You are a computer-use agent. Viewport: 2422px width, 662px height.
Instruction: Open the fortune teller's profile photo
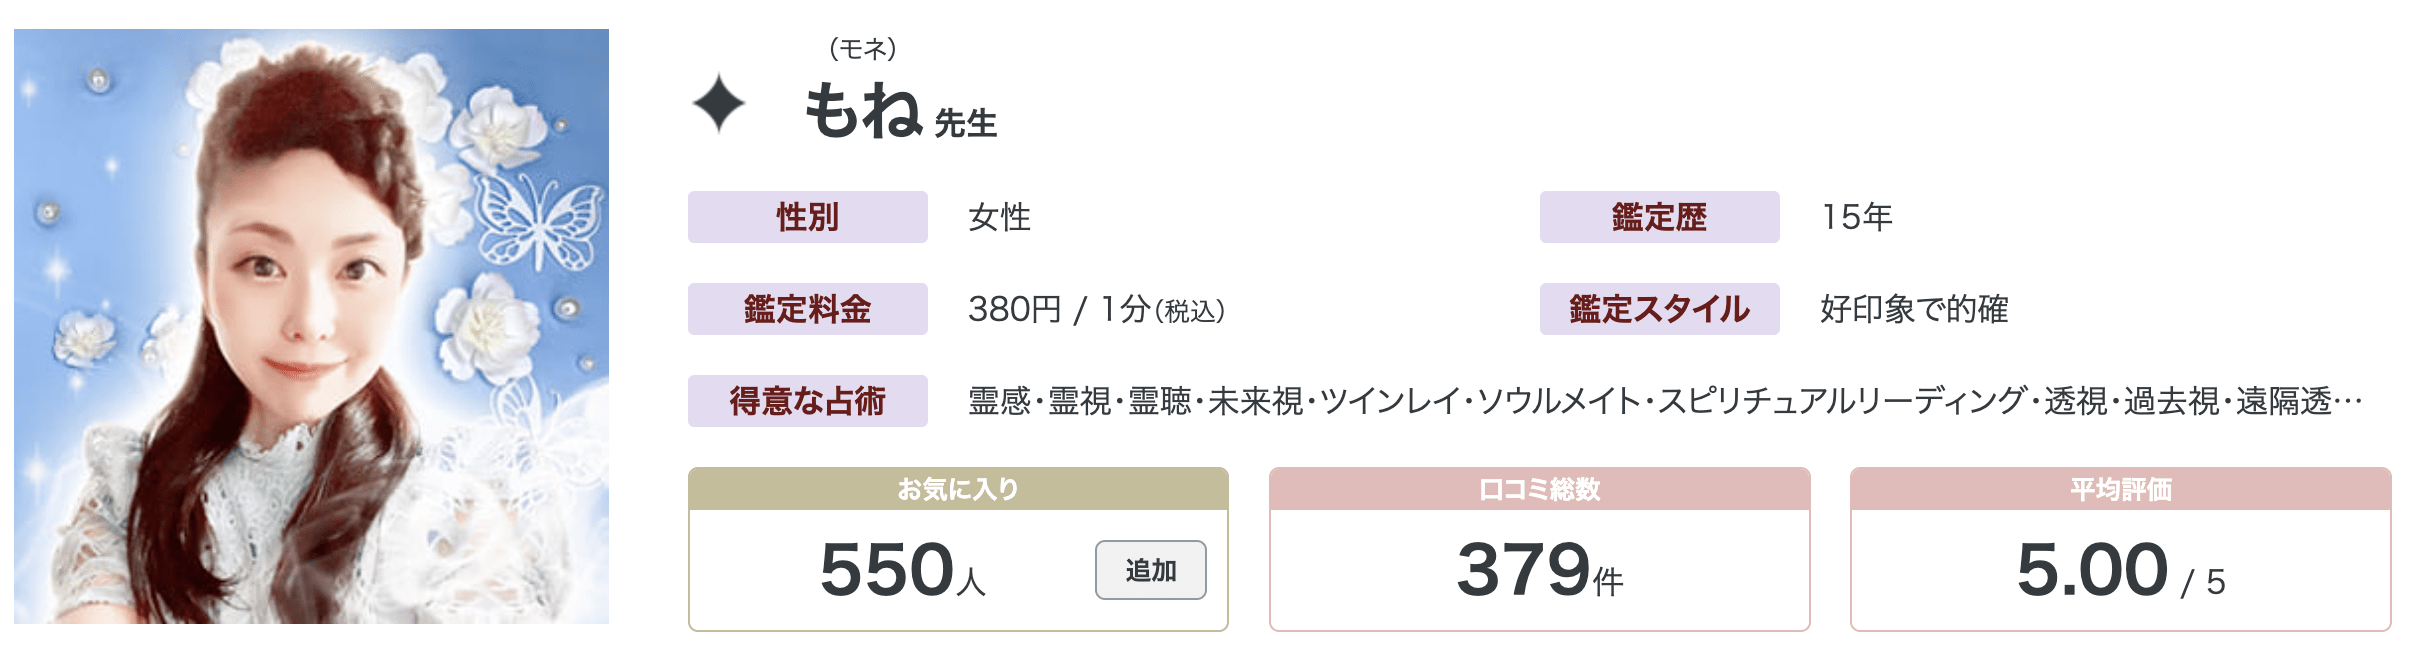(311, 326)
